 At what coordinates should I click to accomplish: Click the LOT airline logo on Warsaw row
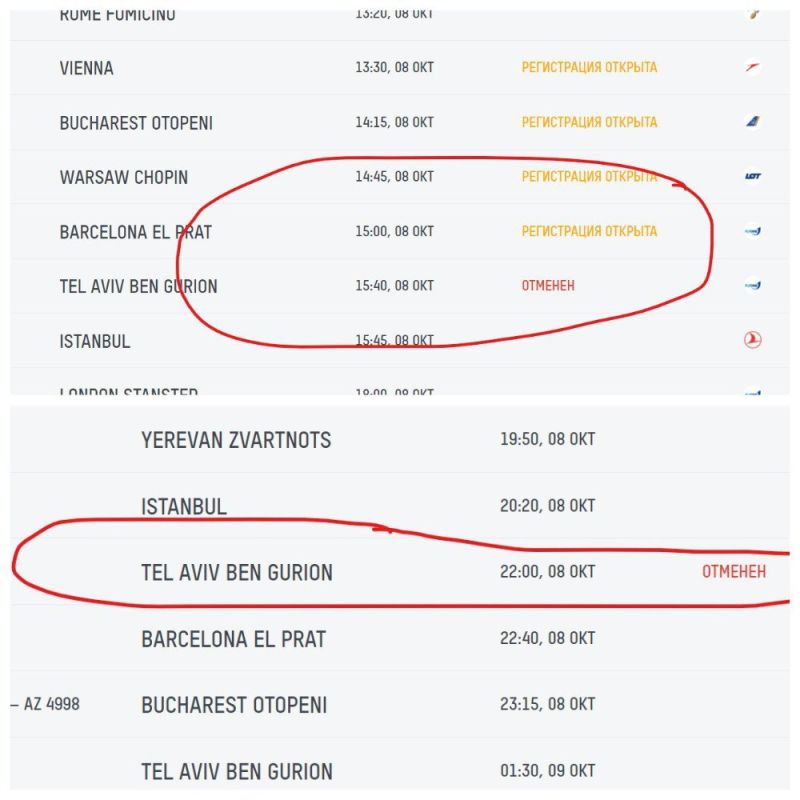(x=753, y=177)
